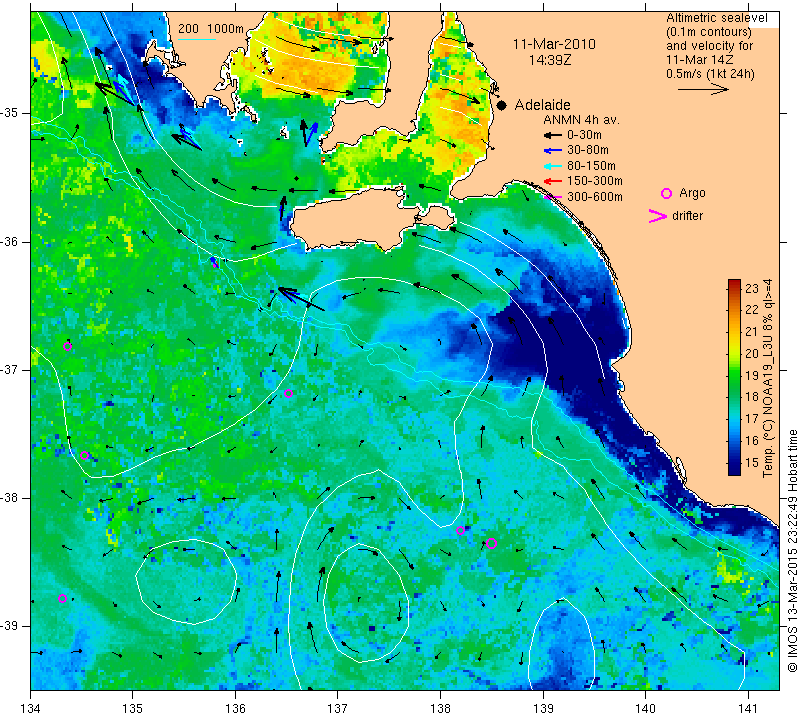Click the '-39' latitude axis label

(x=10, y=626)
